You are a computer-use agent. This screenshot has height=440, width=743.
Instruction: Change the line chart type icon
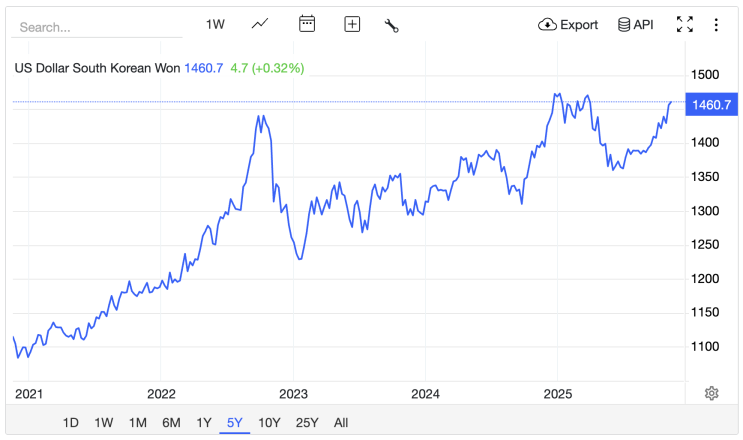[260, 24]
